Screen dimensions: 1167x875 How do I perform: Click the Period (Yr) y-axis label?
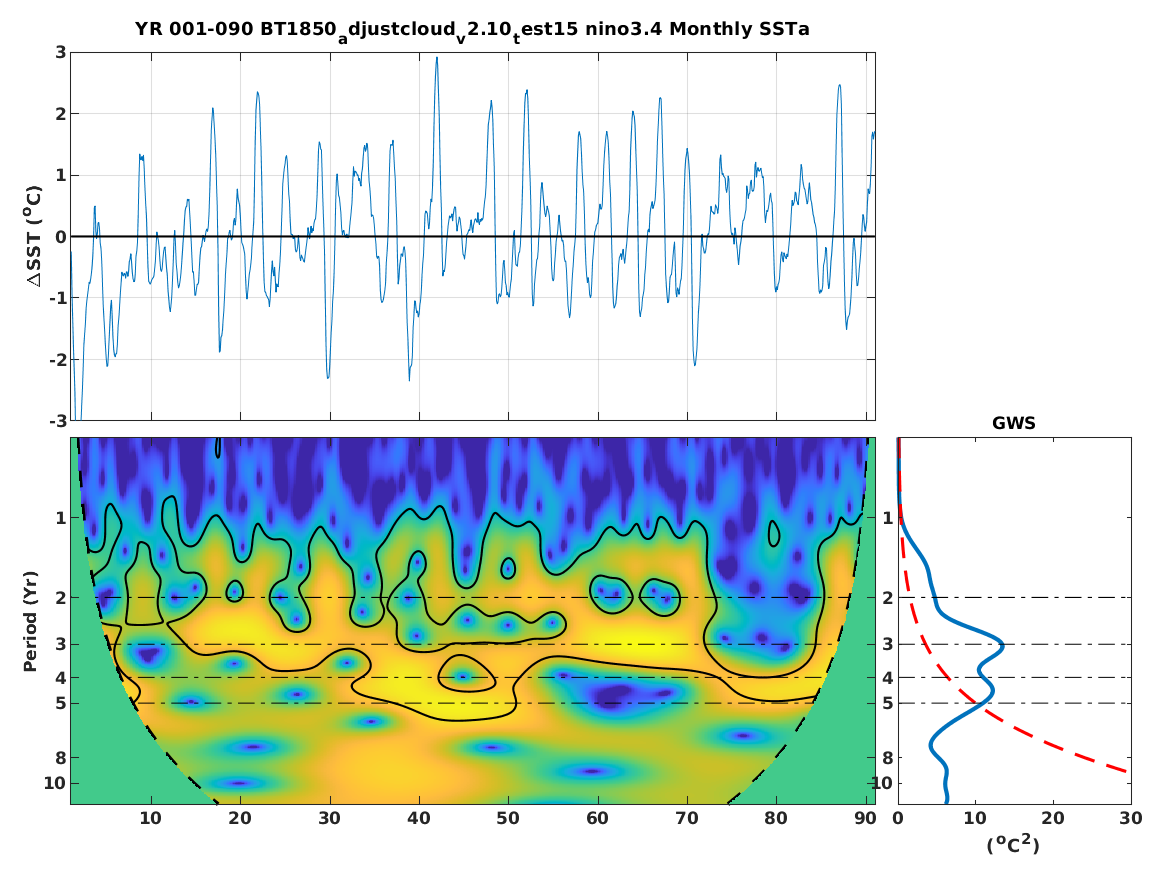point(30,621)
